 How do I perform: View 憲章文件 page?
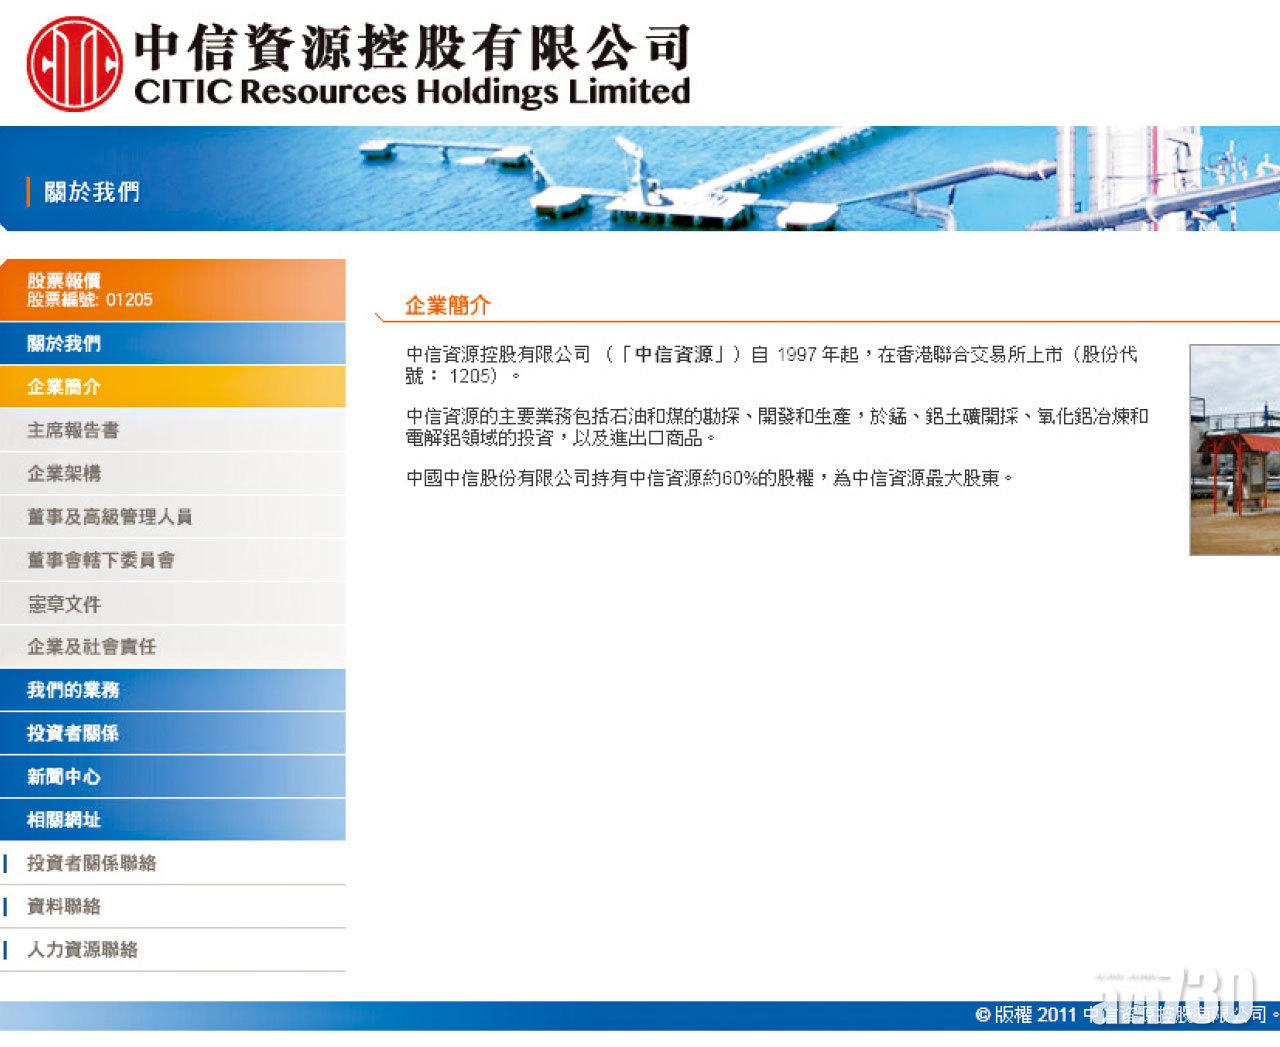pyautogui.click(x=173, y=603)
